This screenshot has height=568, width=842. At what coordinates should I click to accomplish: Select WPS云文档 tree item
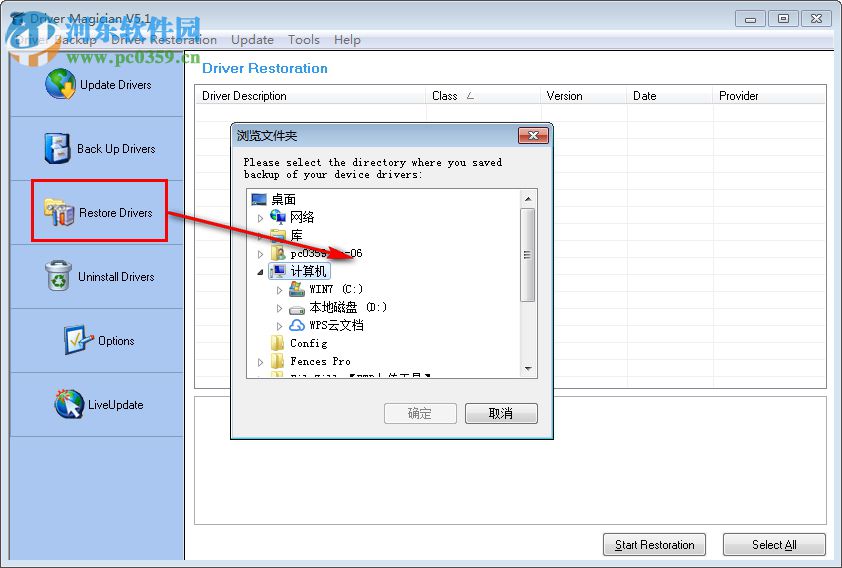[x=337, y=325]
